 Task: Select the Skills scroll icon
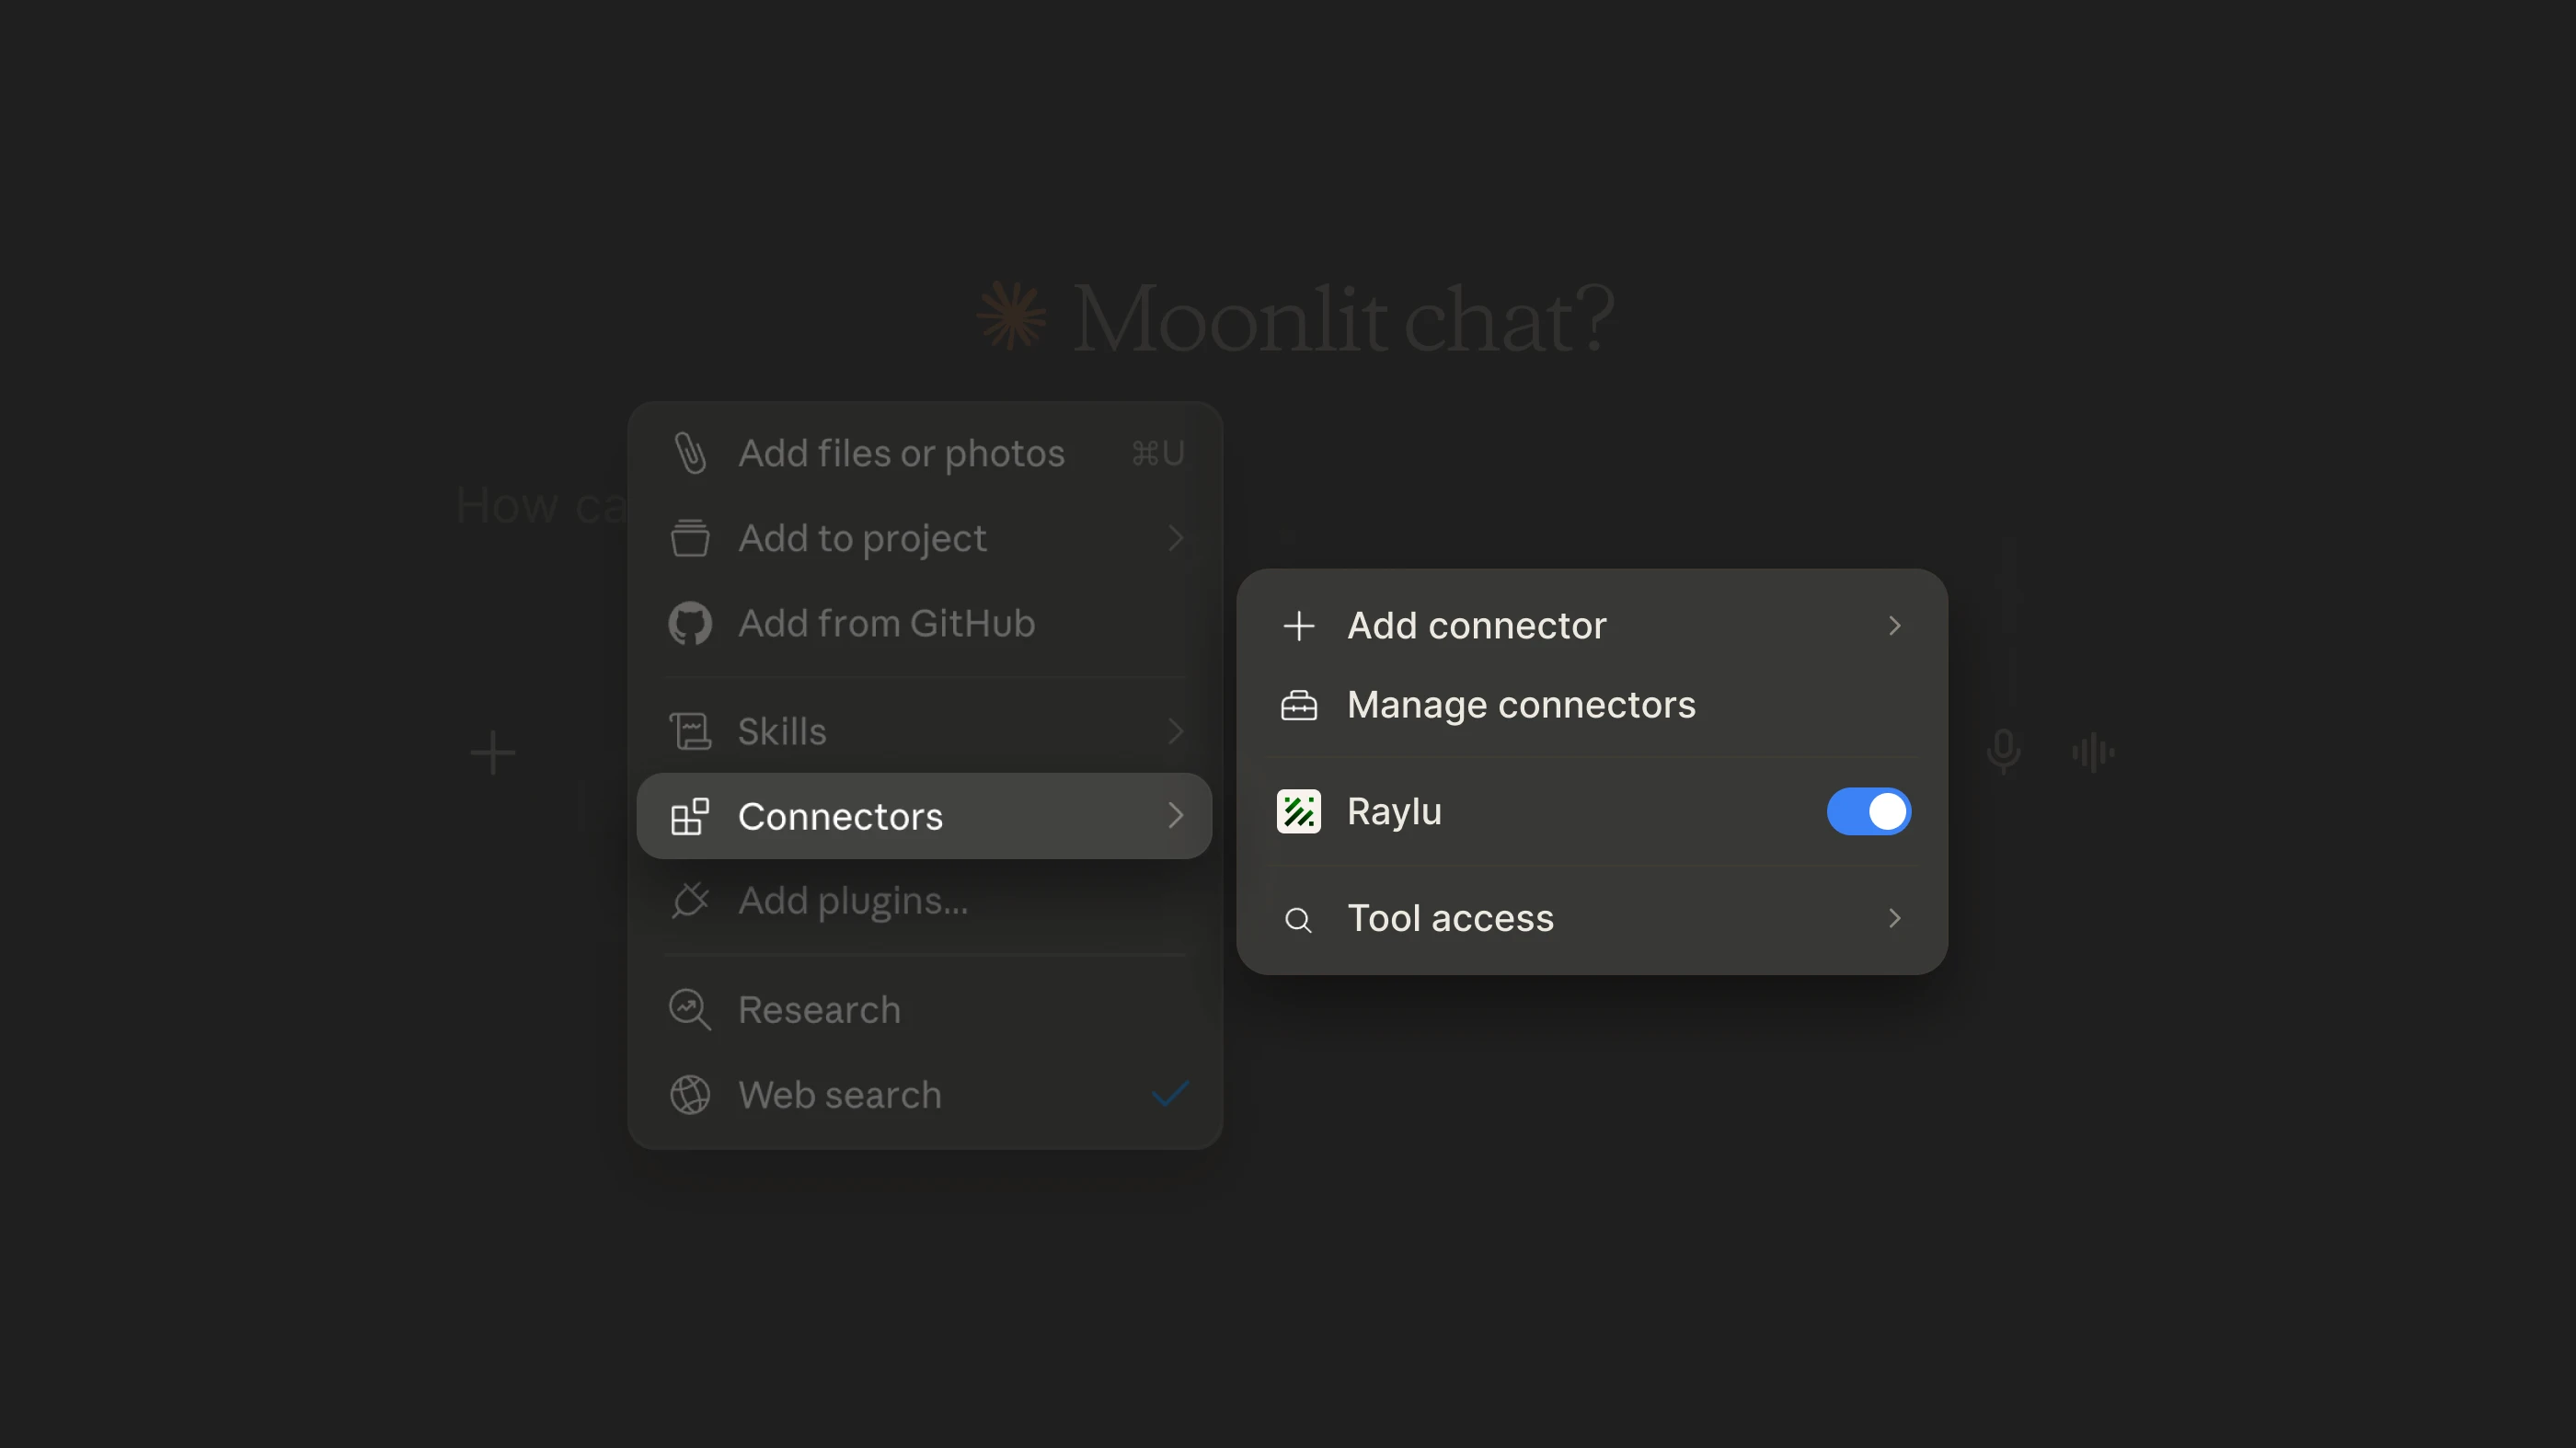[x=690, y=731]
